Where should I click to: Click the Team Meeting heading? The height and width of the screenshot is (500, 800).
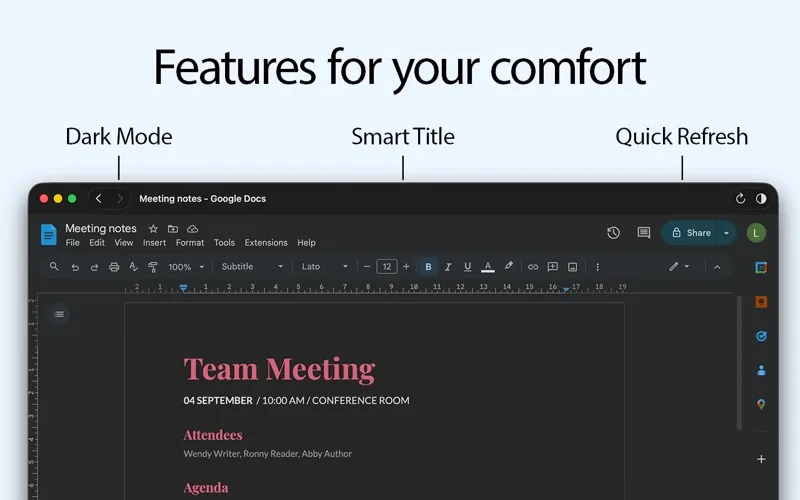point(279,369)
